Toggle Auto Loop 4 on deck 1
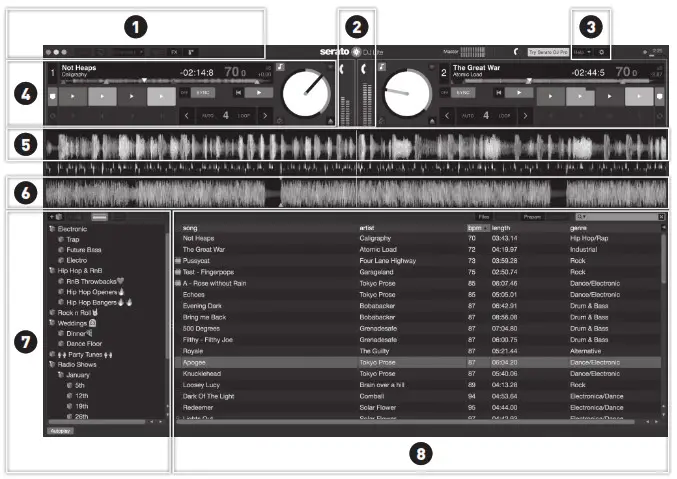The height and width of the screenshot is (479, 677). 226,116
